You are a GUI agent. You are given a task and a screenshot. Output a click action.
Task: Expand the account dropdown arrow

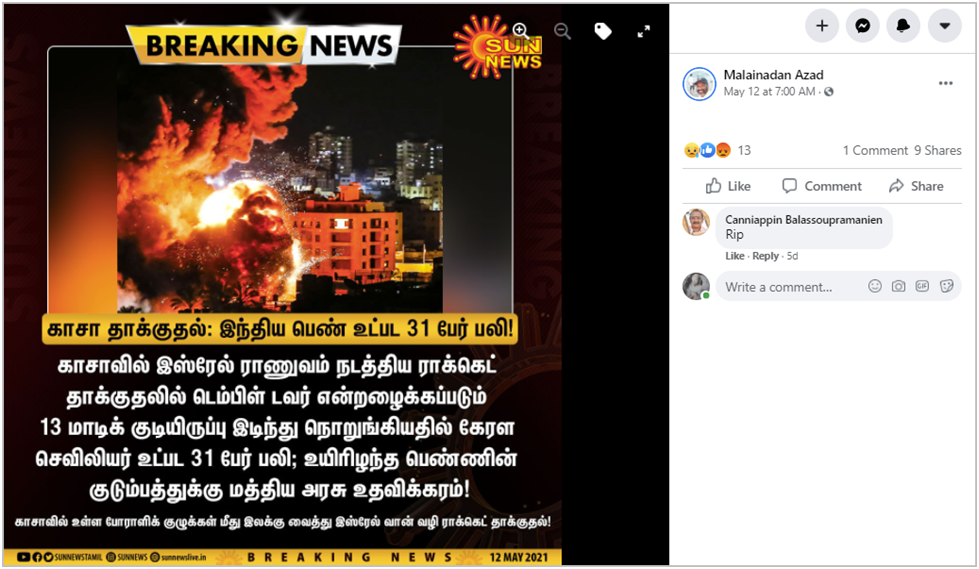tap(945, 26)
